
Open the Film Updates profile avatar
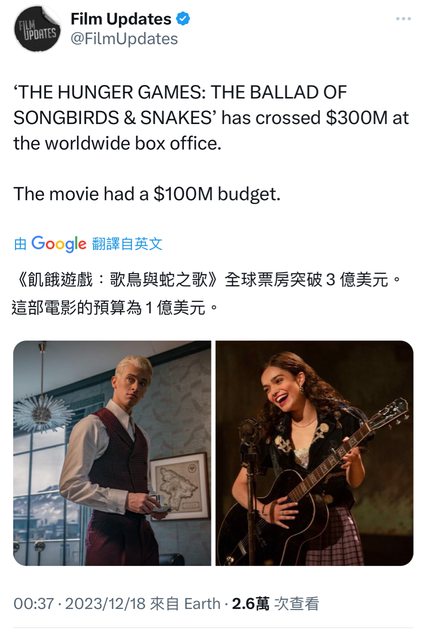pos(37,29)
